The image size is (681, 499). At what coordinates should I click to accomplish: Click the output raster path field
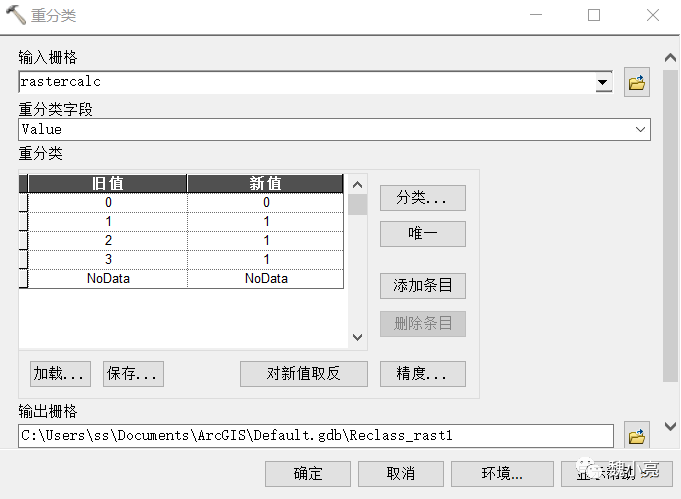pyautogui.click(x=316, y=436)
